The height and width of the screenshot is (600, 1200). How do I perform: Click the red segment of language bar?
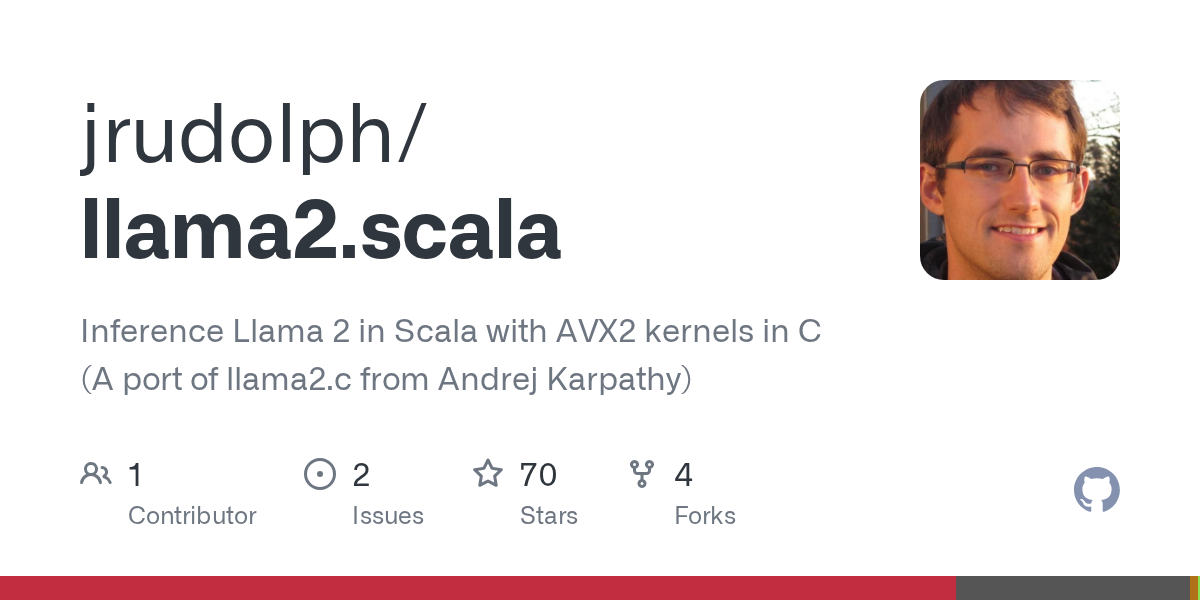tap(478, 588)
